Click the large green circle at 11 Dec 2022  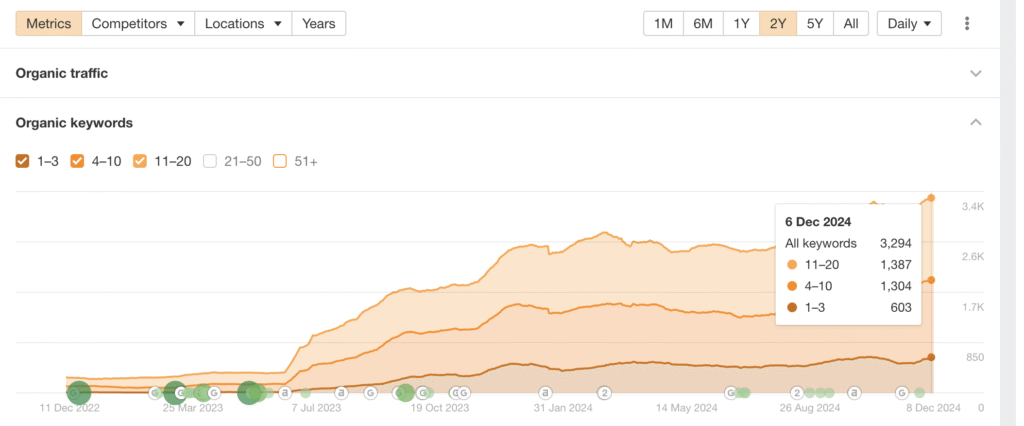77,393
